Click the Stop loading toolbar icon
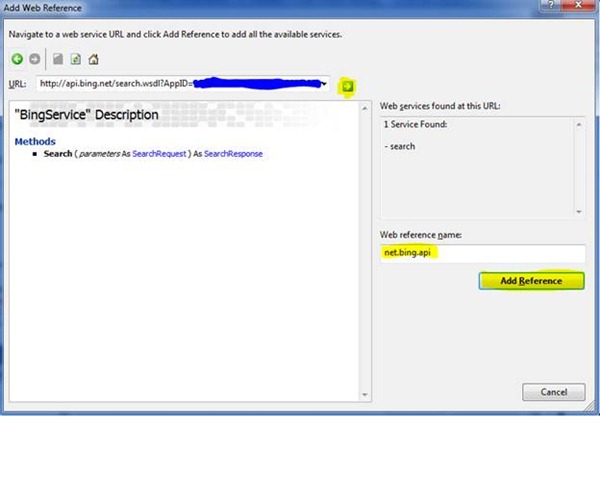Viewport: 600px width, 480px height. click(58, 59)
